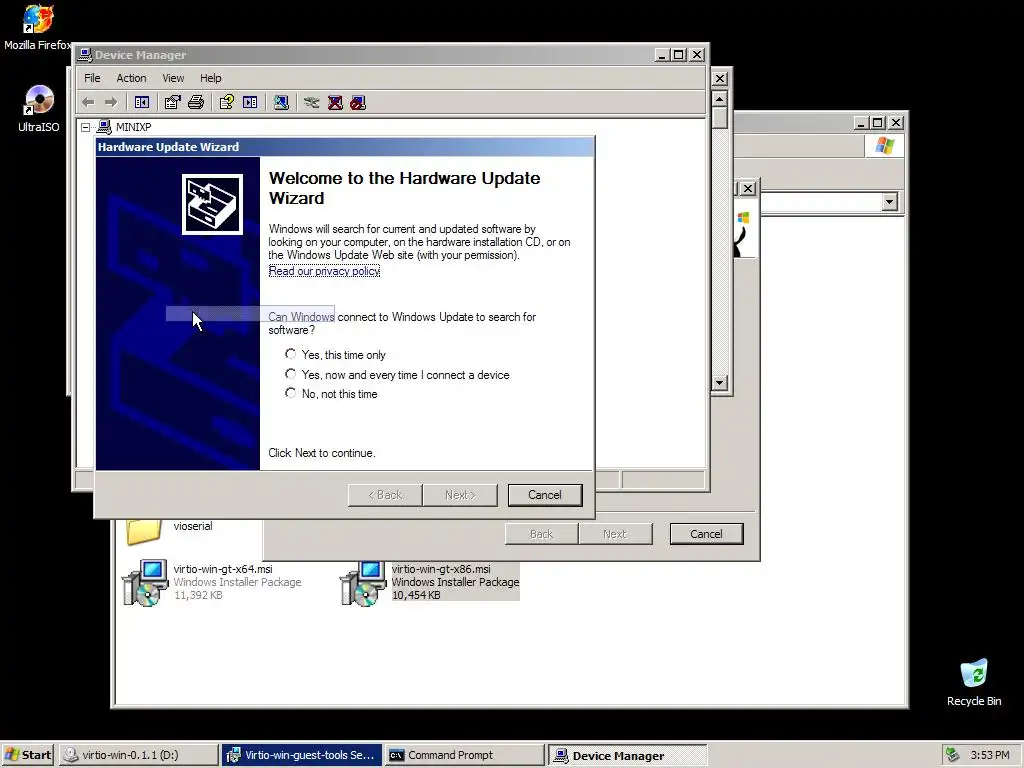The width and height of the screenshot is (1024, 768).
Task: Open the View menu in Device Manager
Action: pyautogui.click(x=173, y=78)
